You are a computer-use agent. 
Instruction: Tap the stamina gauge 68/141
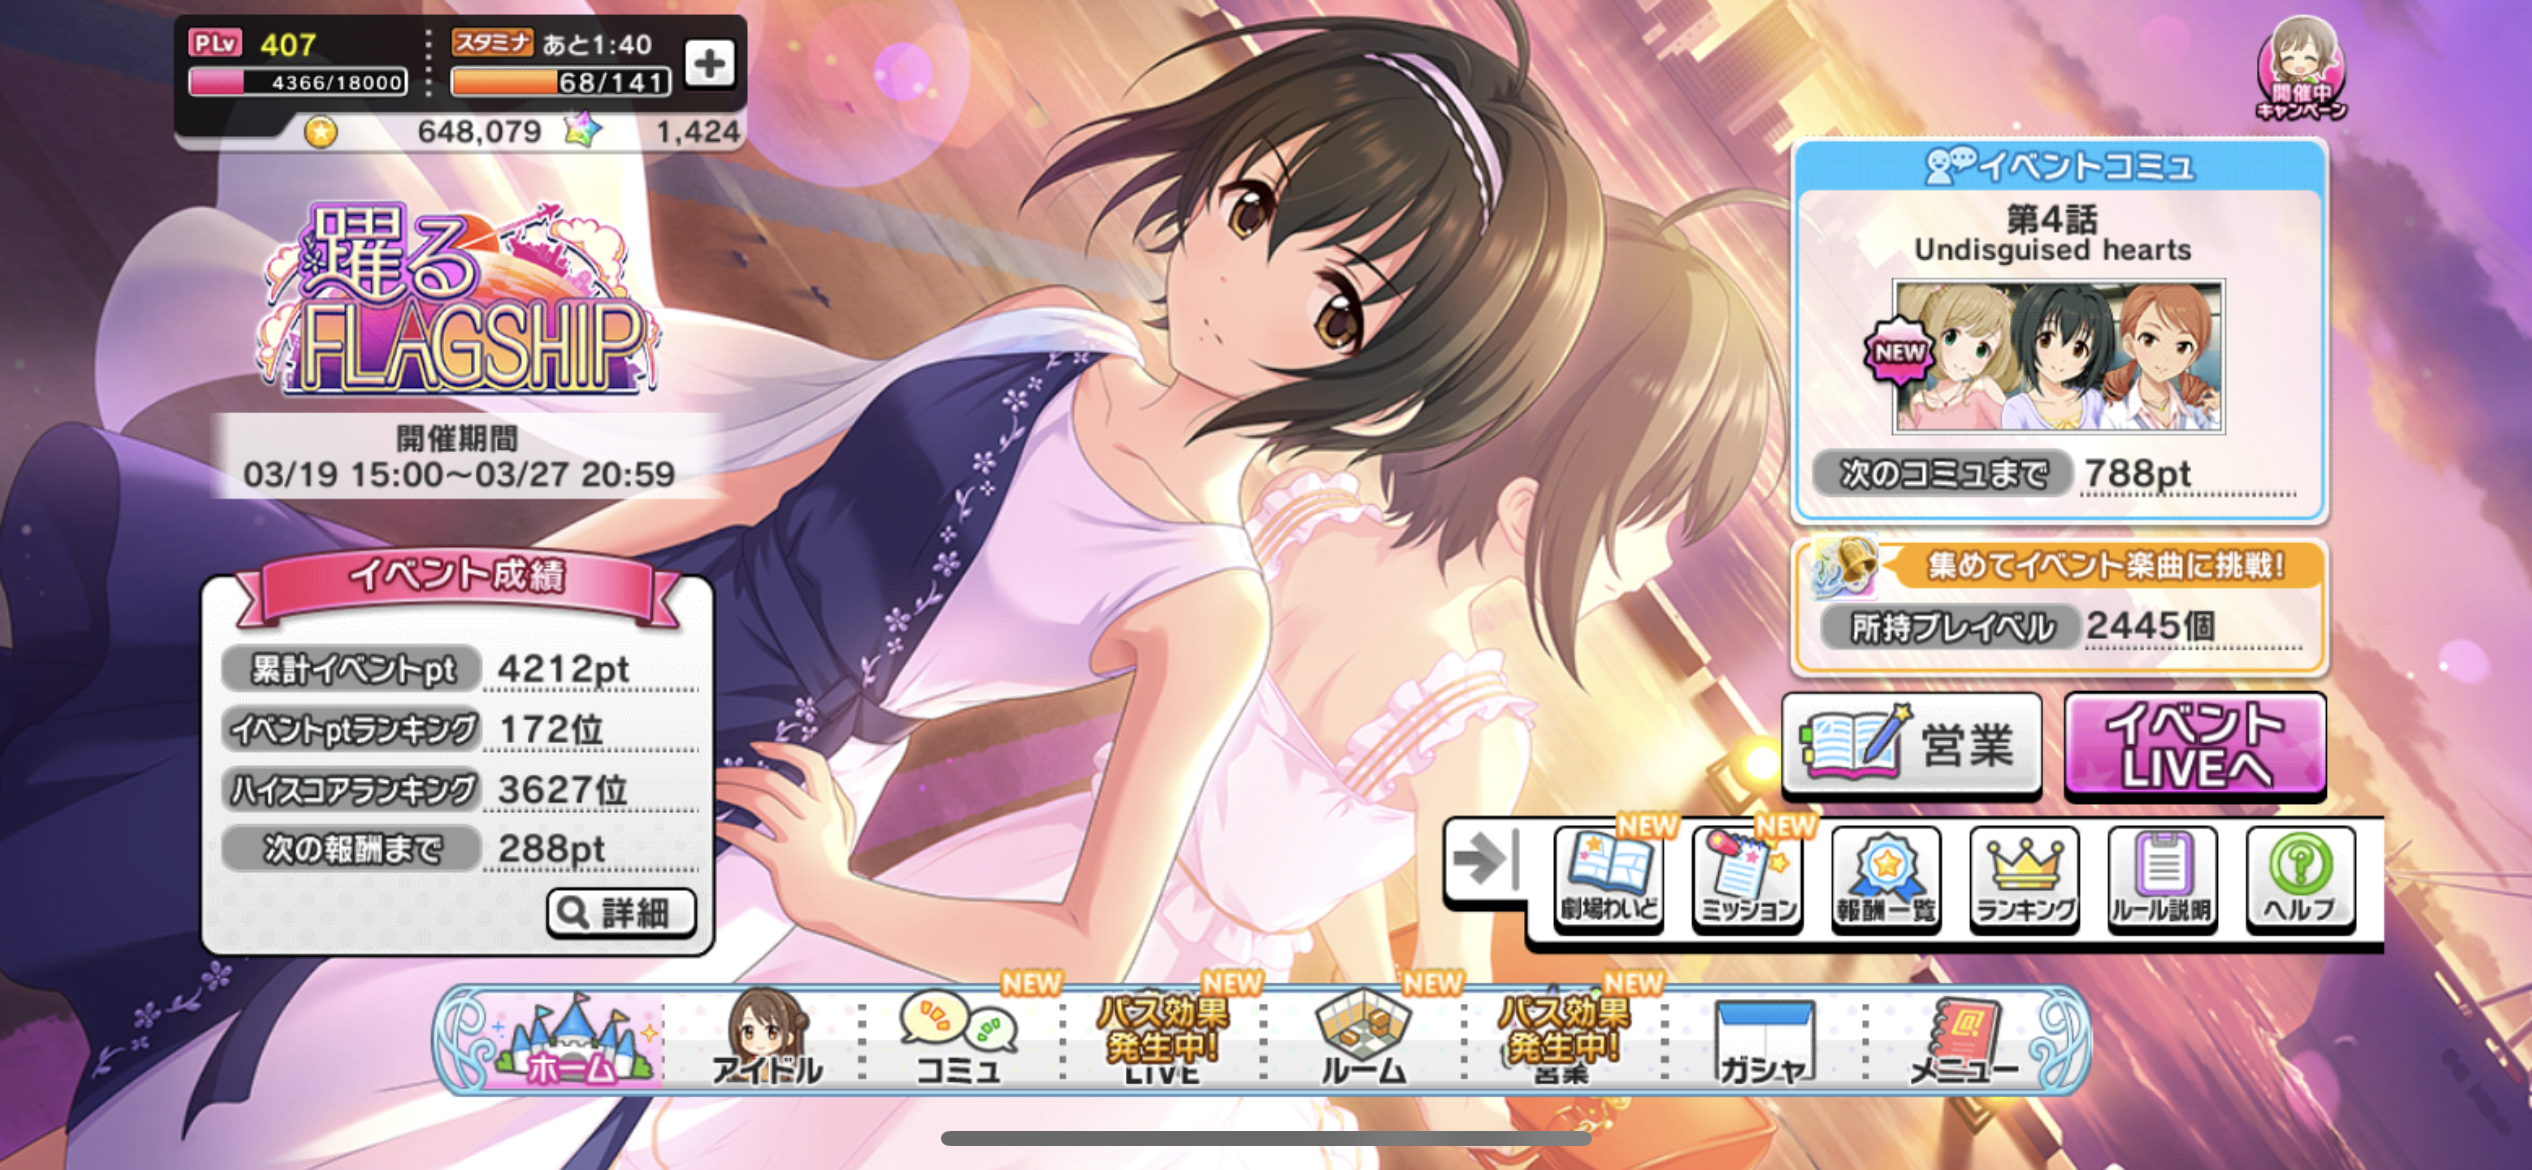[x=560, y=82]
